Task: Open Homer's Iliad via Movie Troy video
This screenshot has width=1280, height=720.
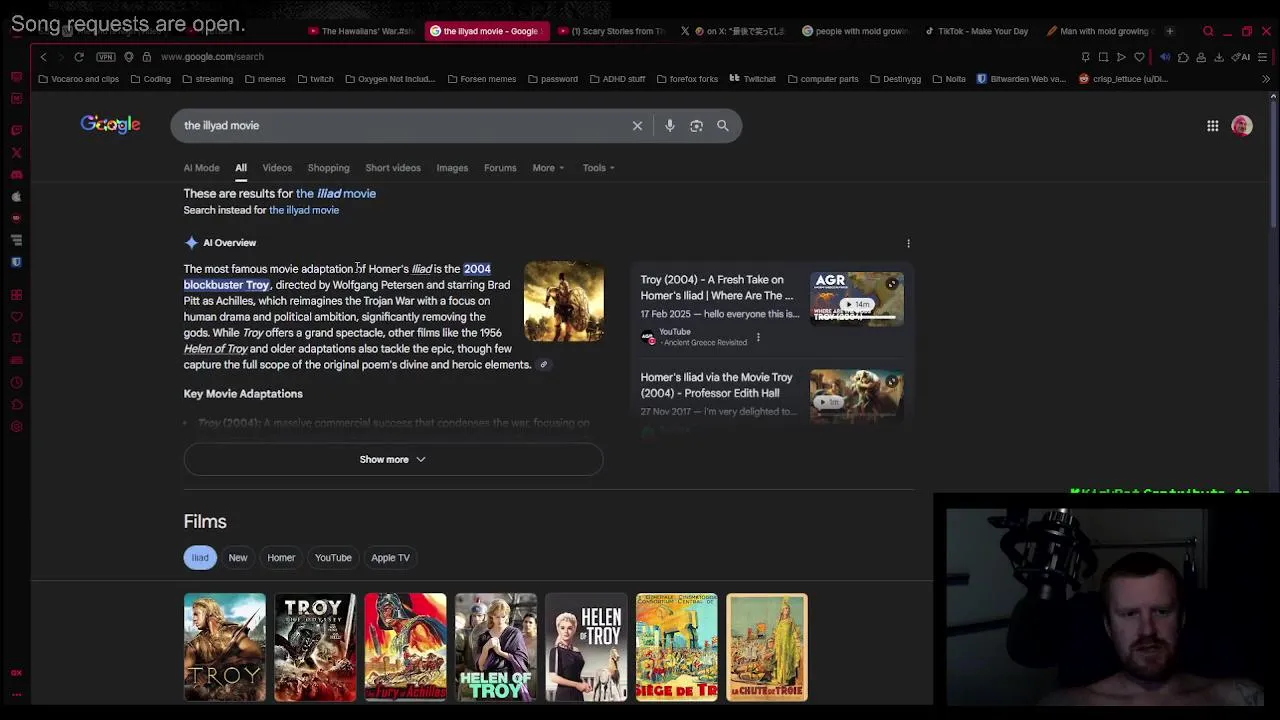Action: [717, 385]
